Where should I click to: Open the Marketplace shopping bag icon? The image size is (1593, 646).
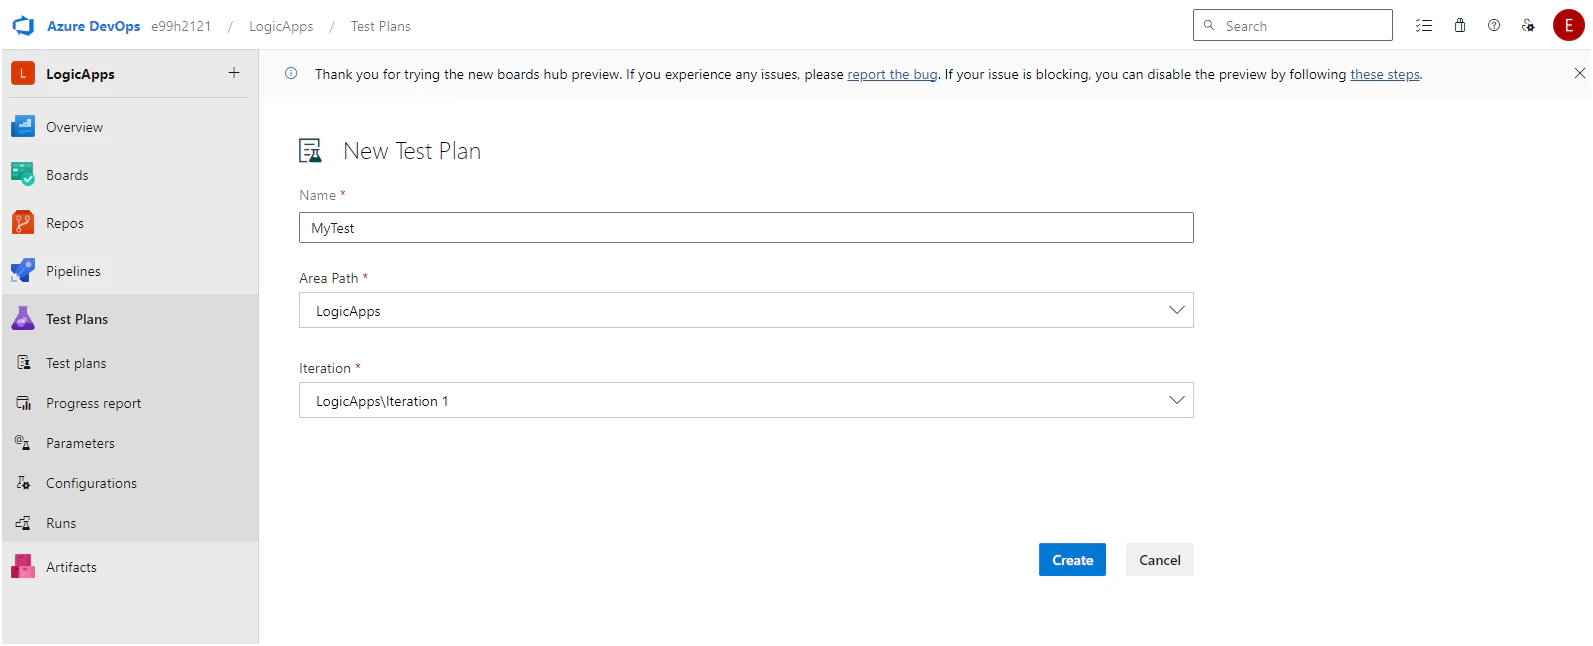point(1460,26)
